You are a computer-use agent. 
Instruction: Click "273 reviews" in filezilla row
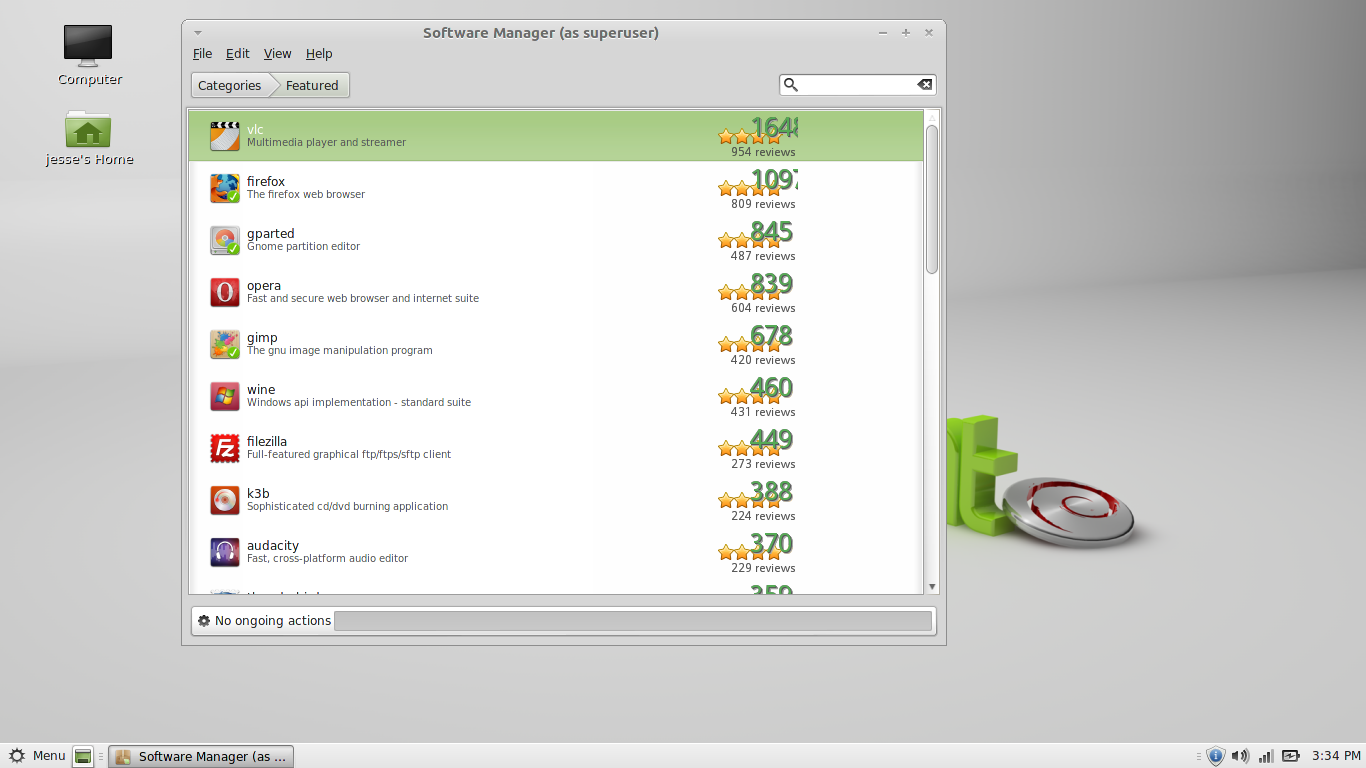[x=763, y=464]
